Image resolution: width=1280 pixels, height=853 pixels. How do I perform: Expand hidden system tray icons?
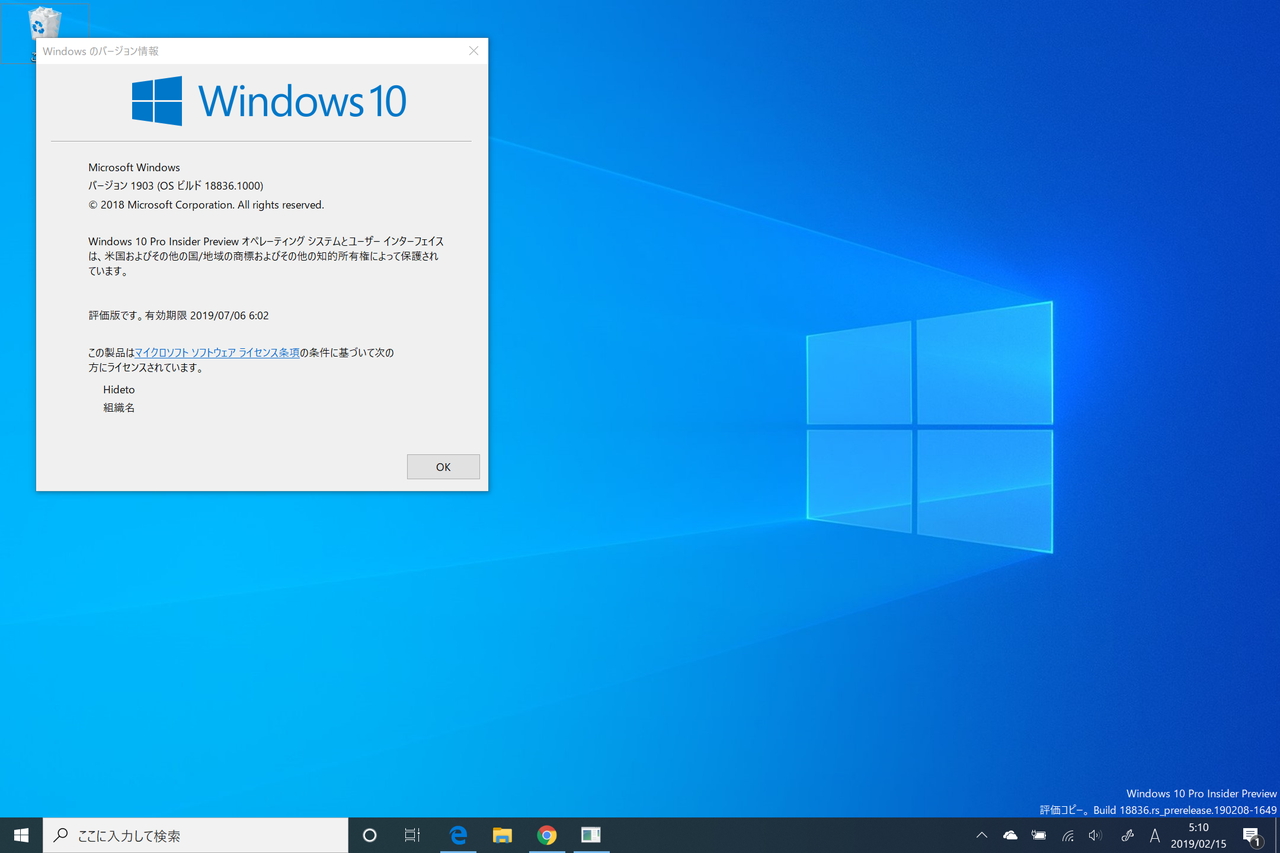coord(982,835)
